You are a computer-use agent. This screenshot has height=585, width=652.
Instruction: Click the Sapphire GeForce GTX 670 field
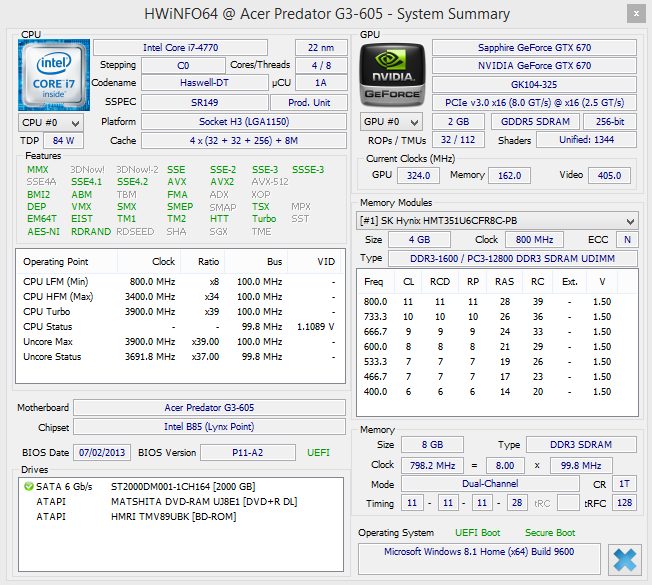click(534, 48)
